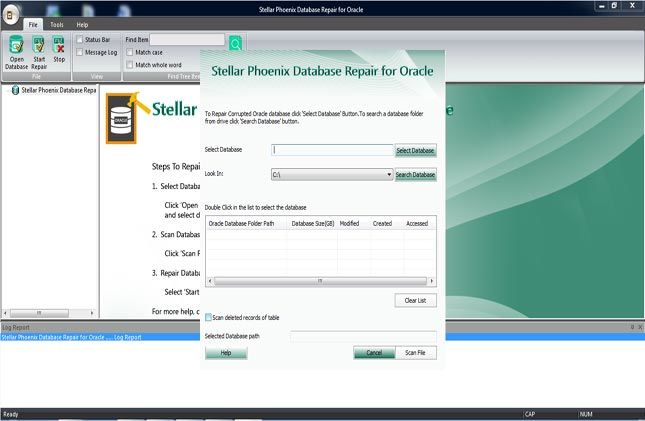This screenshot has width=645, height=421.
Task: Pin the Log Report panel
Action: click(632, 327)
